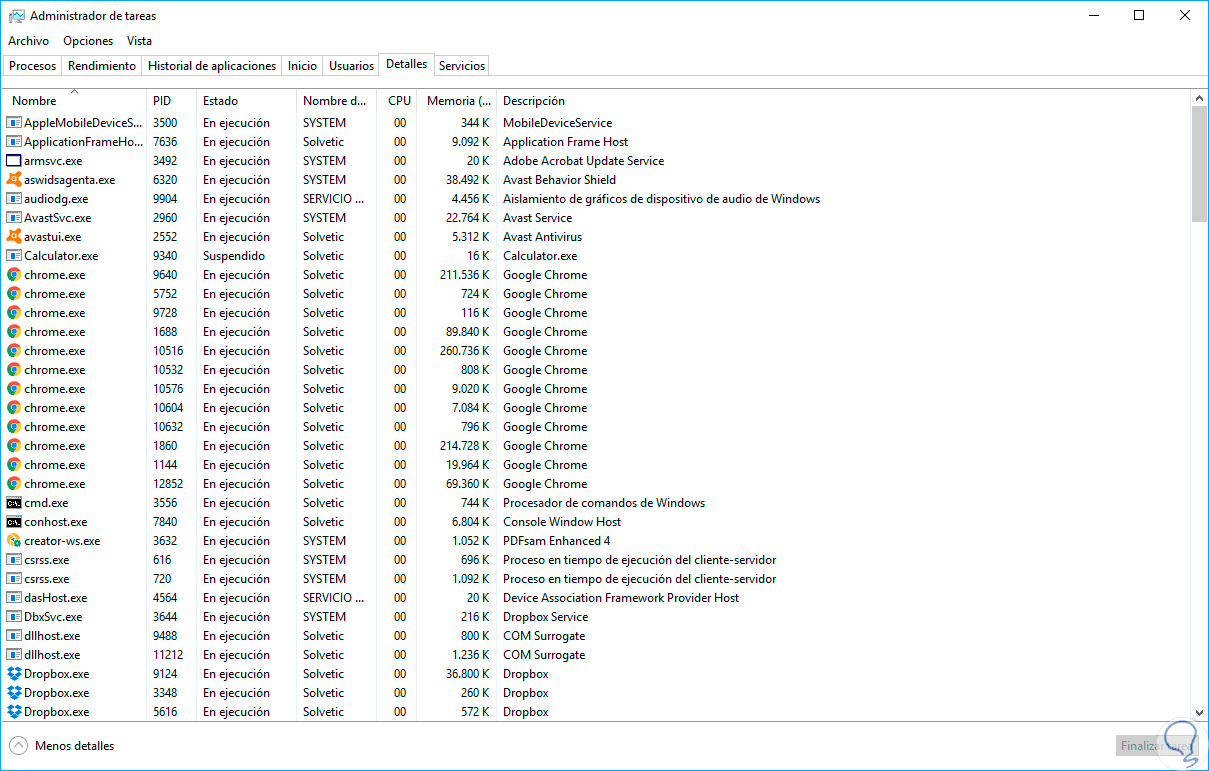Click Dropbox icon for PID 3348
Viewport: 1209px width, 771px height.
pos(14,693)
